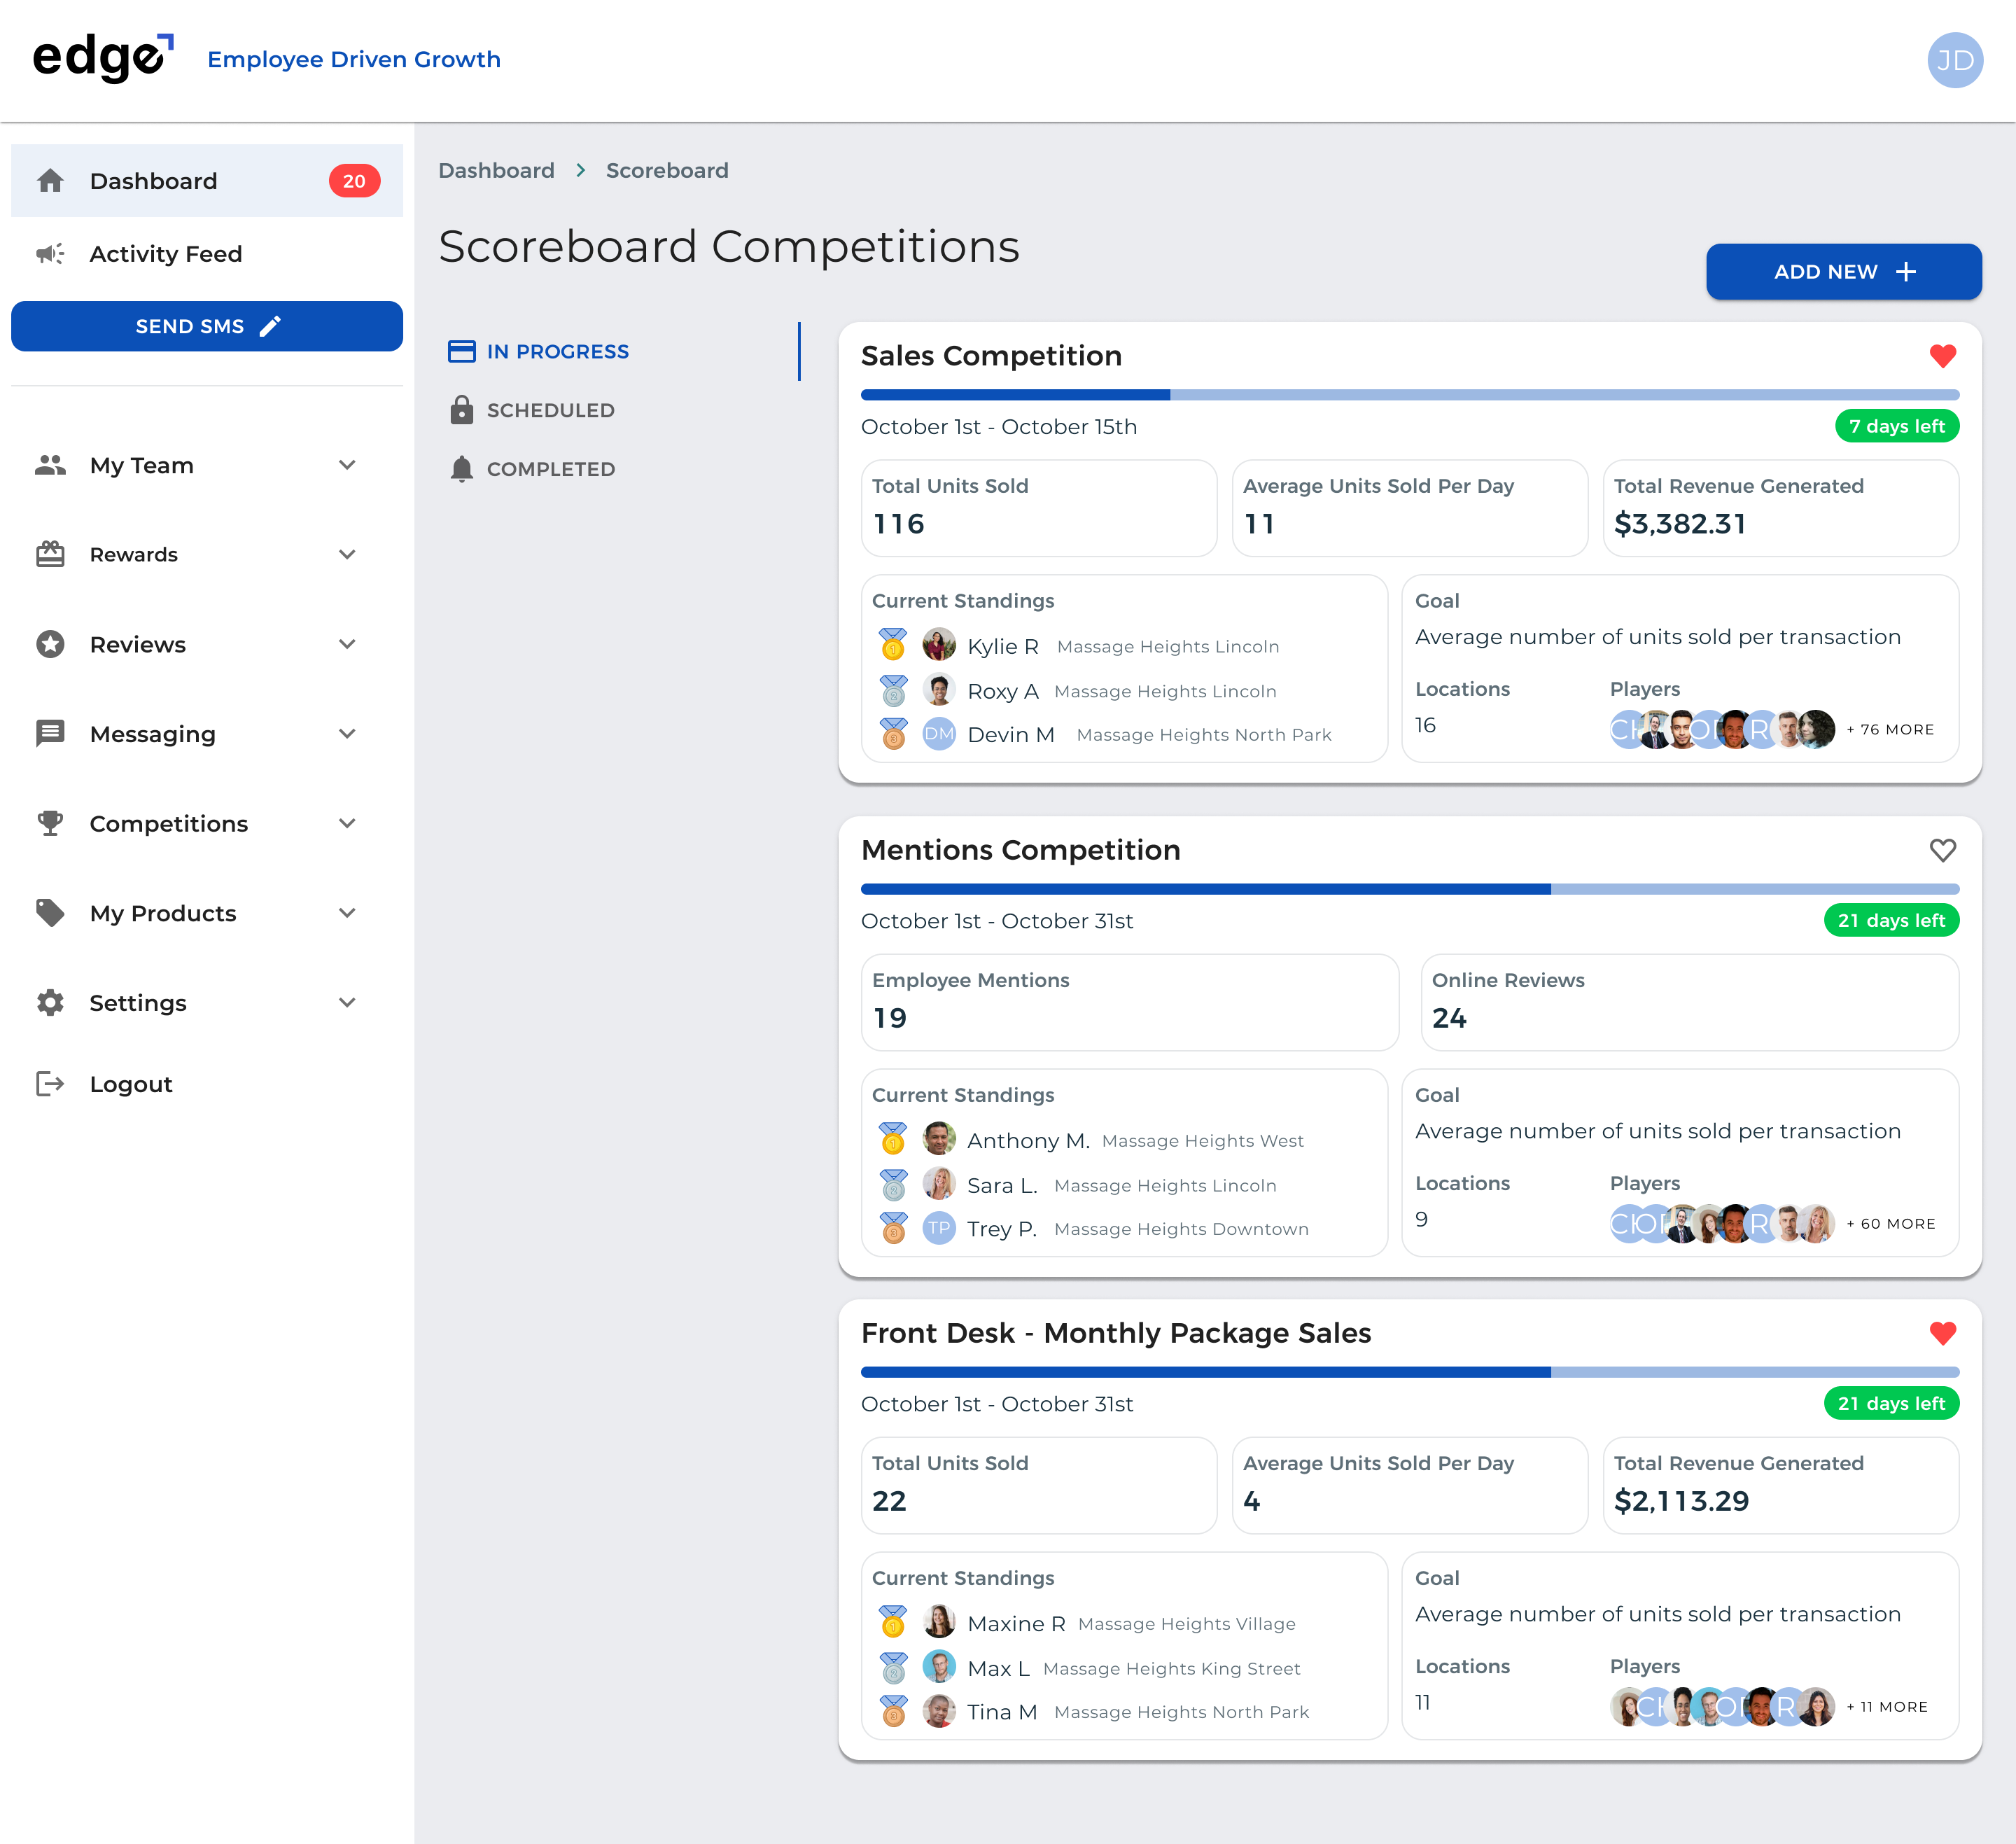This screenshot has height=1844, width=2016.
Task: Click the Rewards gift icon
Action: (50, 554)
